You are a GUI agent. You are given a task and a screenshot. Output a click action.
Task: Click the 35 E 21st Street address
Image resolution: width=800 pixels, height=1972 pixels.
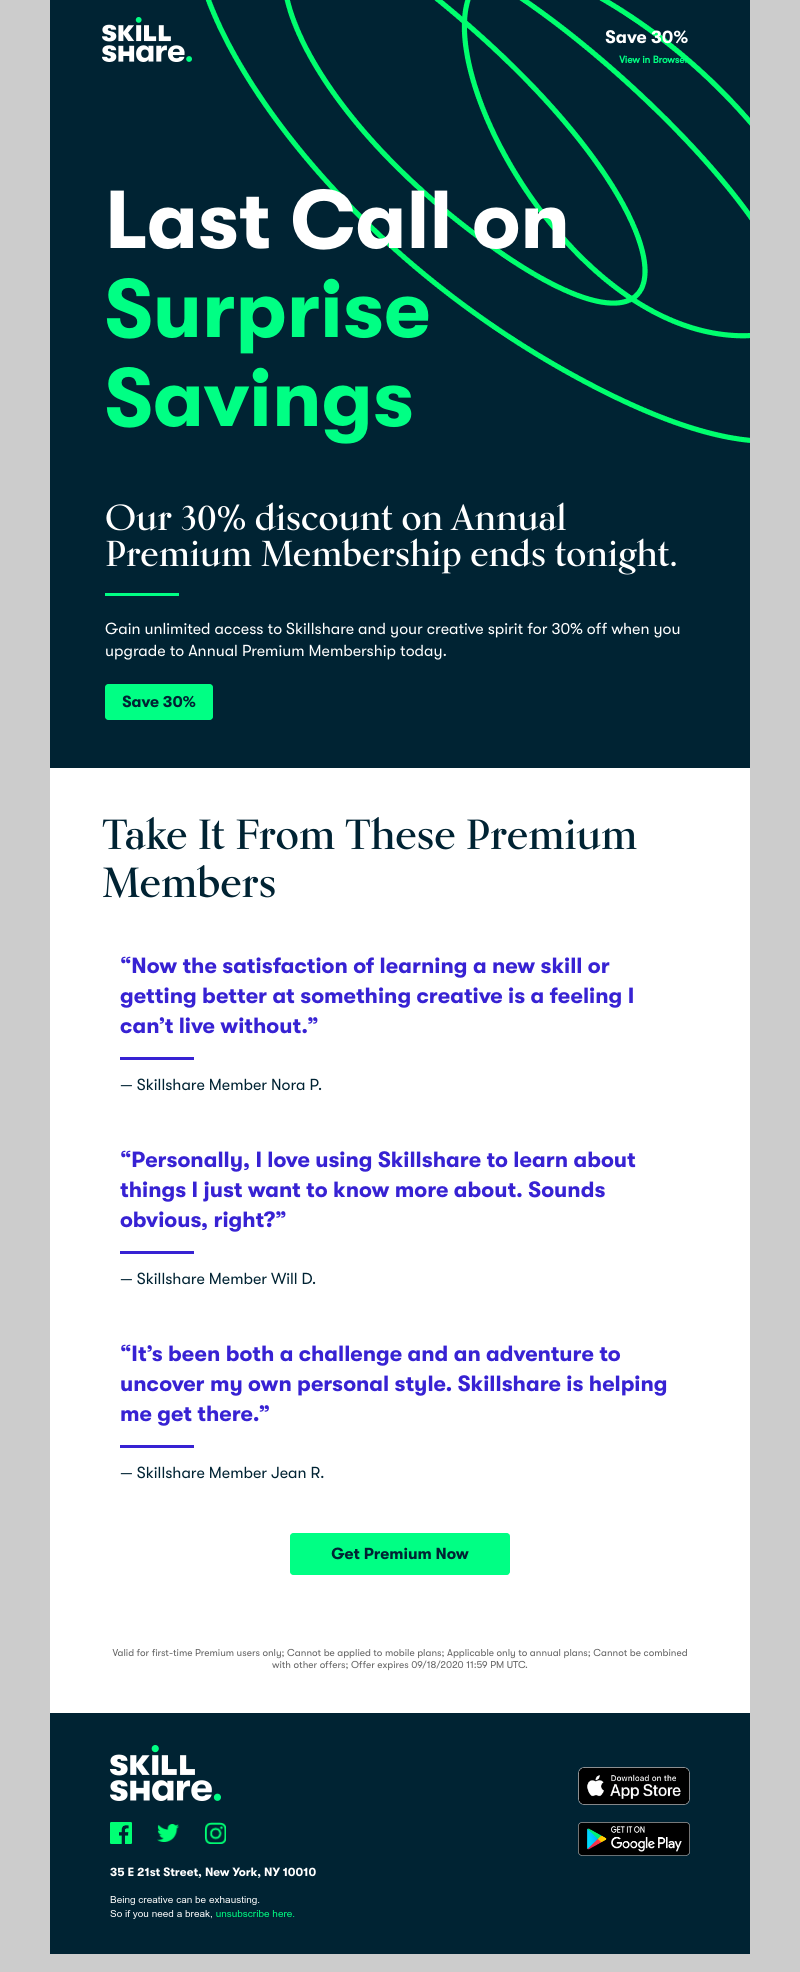213,1872
